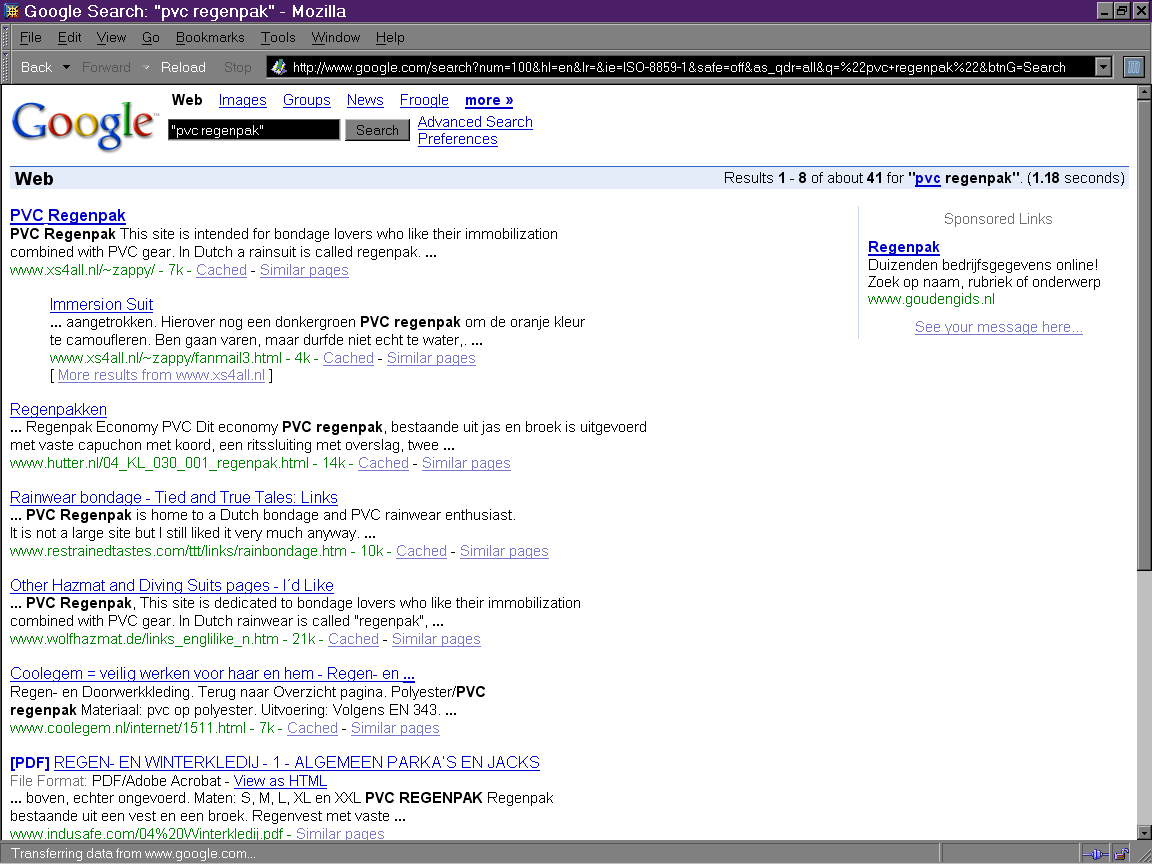Open the sponsored 'Regenpak' ad link
1152x864 pixels.
click(904, 247)
